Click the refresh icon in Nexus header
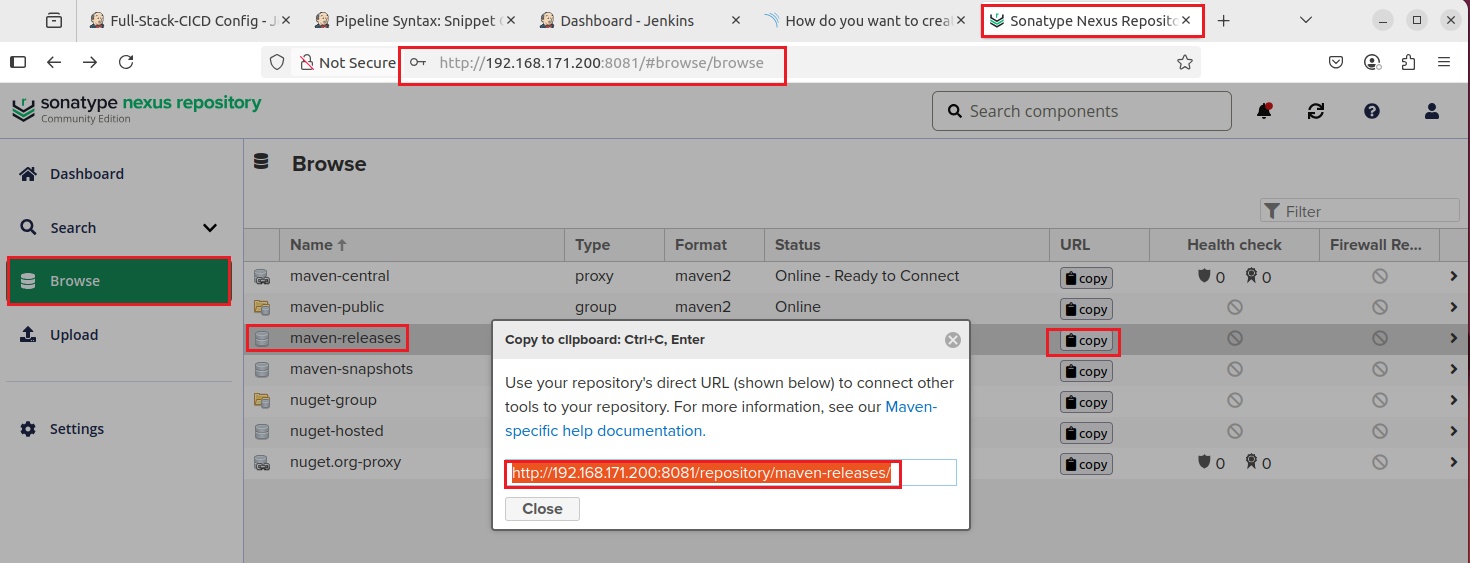This screenshot has height=563, width=1470. [x=1316, y=111]
